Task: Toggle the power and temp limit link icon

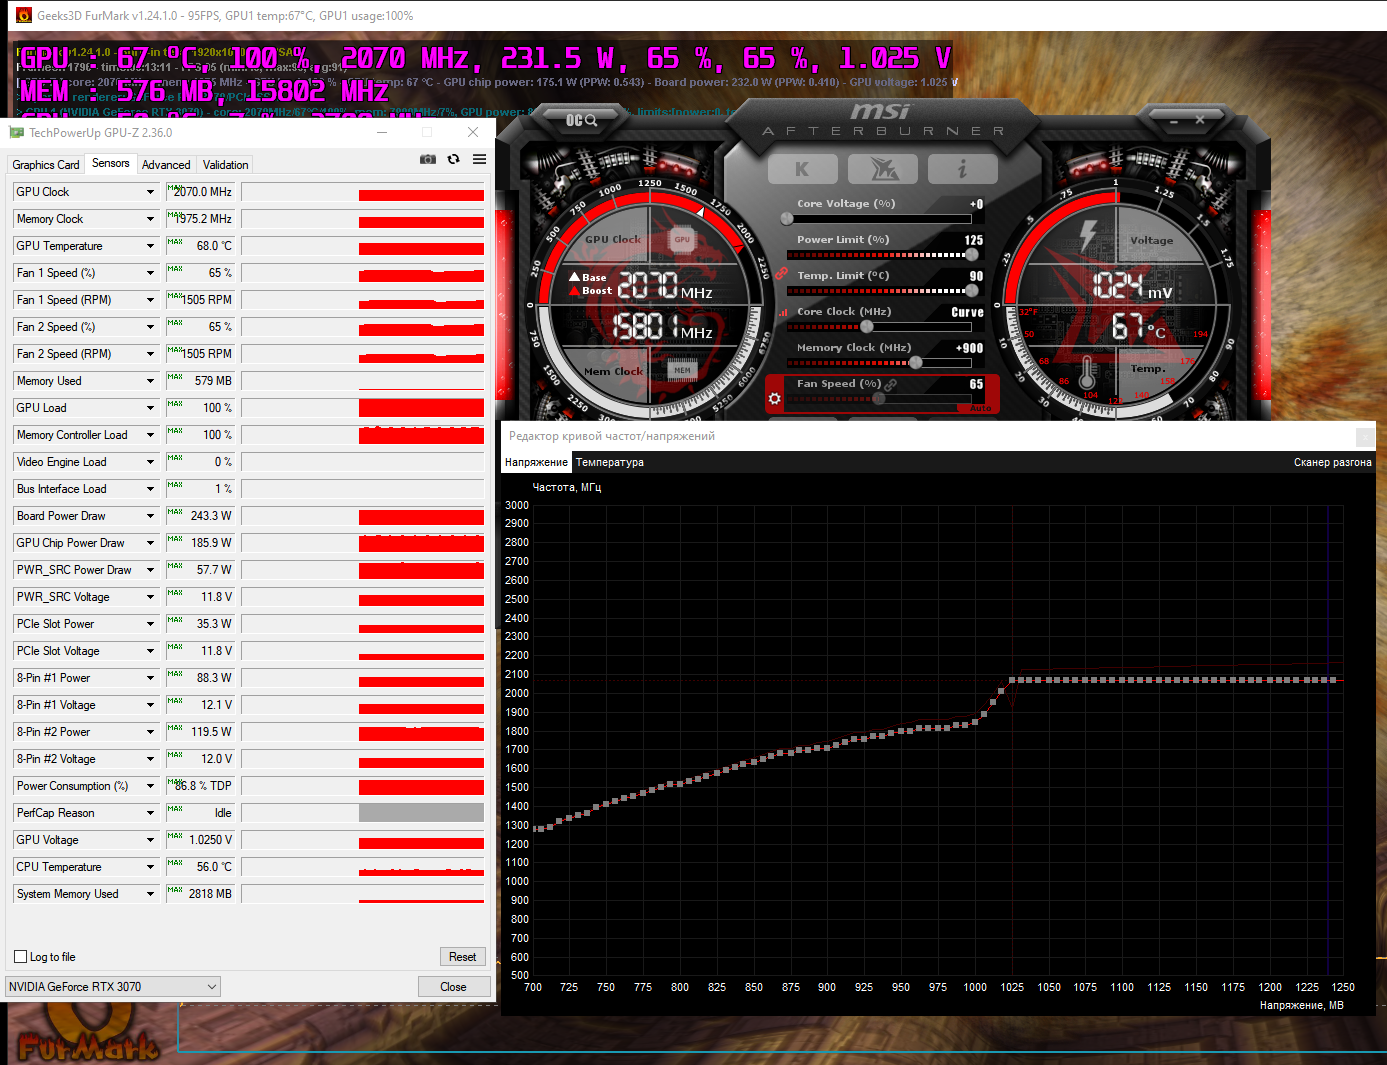Action: tap(781, 272)
